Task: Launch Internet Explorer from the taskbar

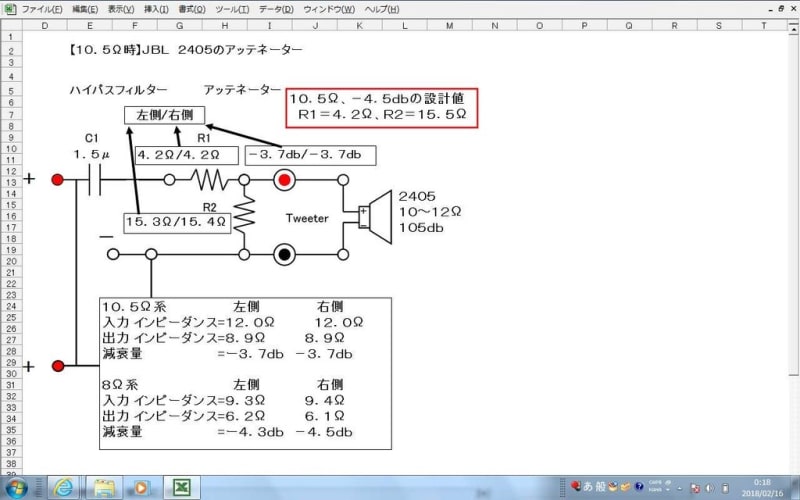Action: (x=64, y=488)
